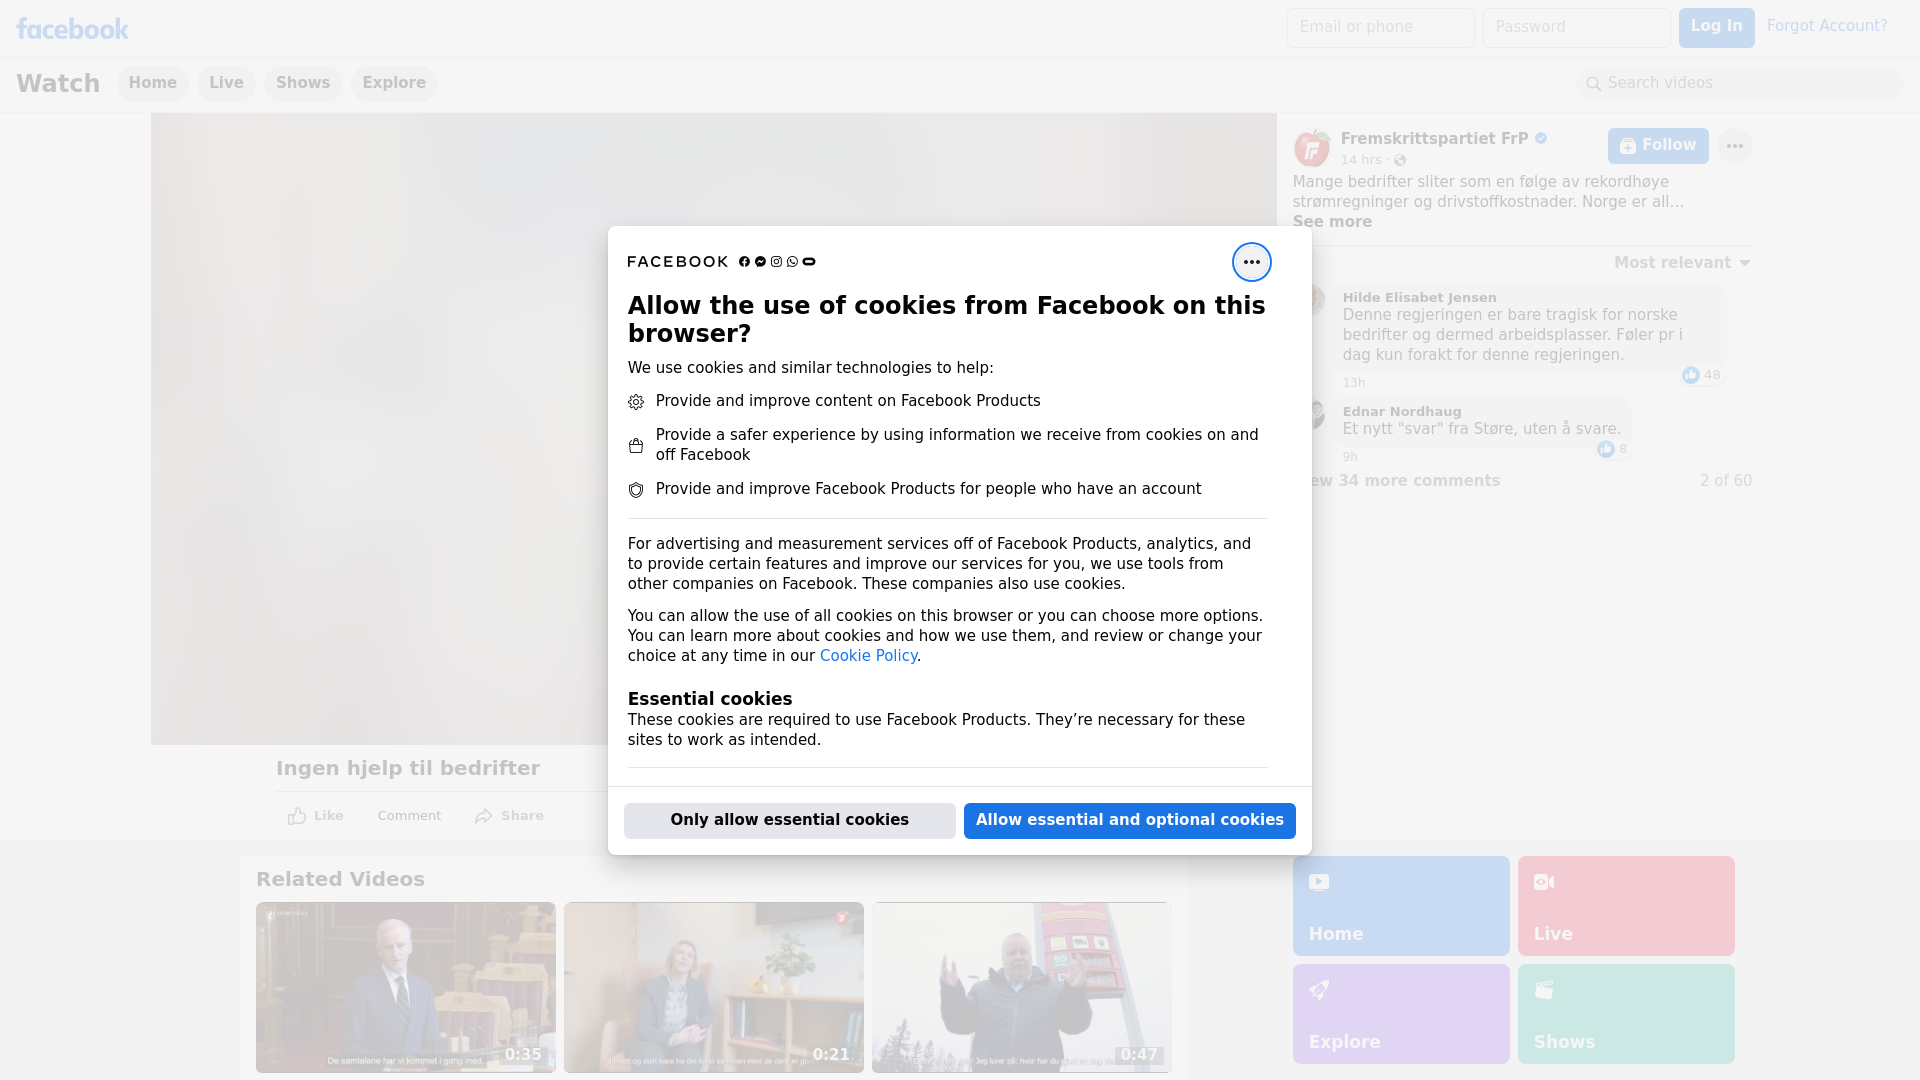Click the 13h comment timestamp

point(1353,383)
